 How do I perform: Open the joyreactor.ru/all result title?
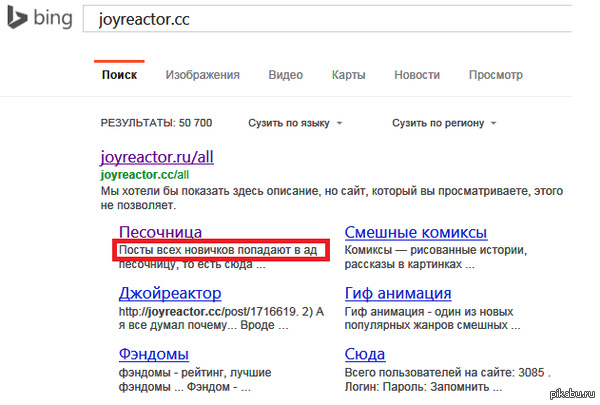point(157,157)
